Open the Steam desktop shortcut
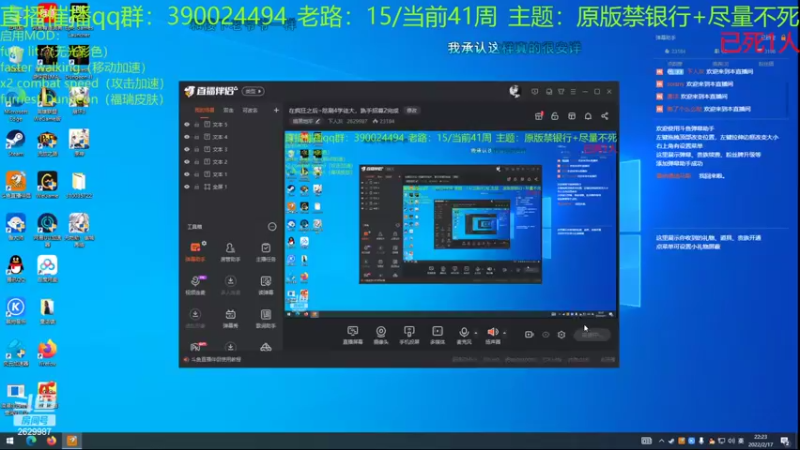Screen dimensions: 800x450 pos(16,143)
